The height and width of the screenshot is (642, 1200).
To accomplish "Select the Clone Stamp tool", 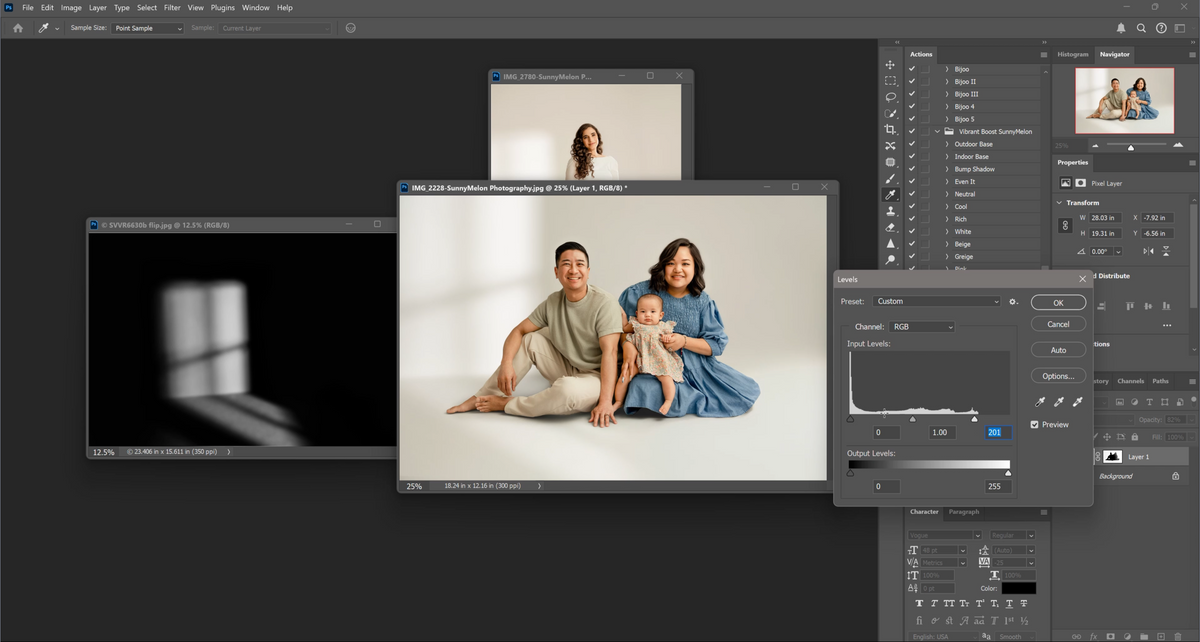I will point(890,211).
